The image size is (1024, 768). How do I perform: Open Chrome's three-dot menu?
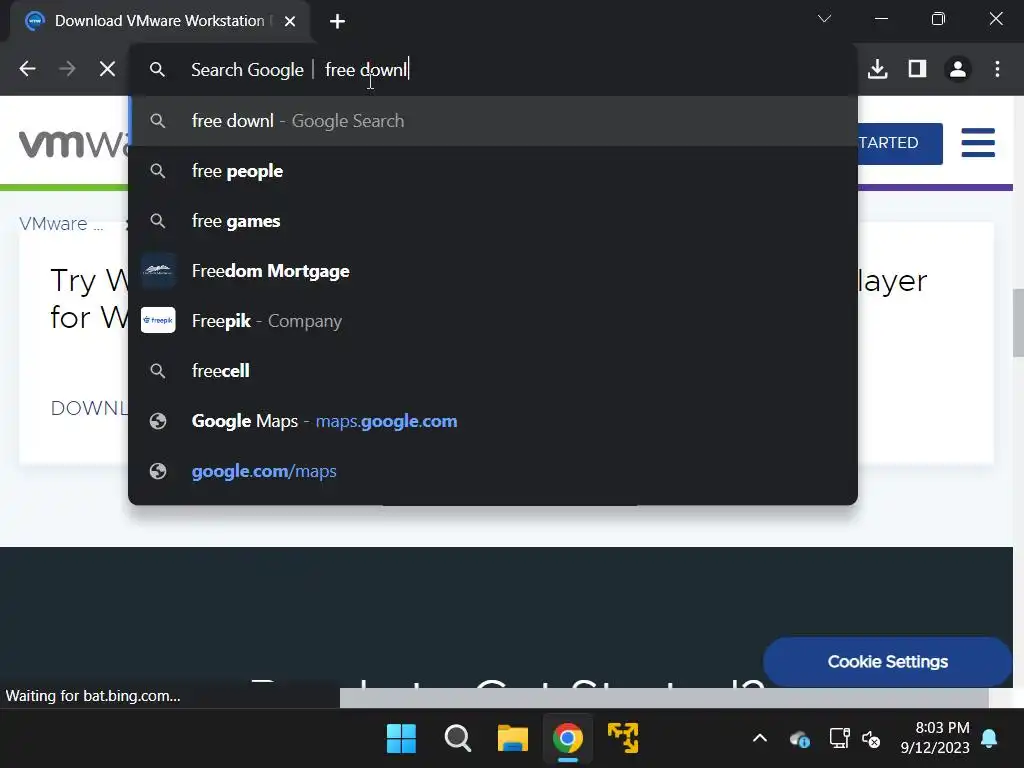(x=997, y=69)
